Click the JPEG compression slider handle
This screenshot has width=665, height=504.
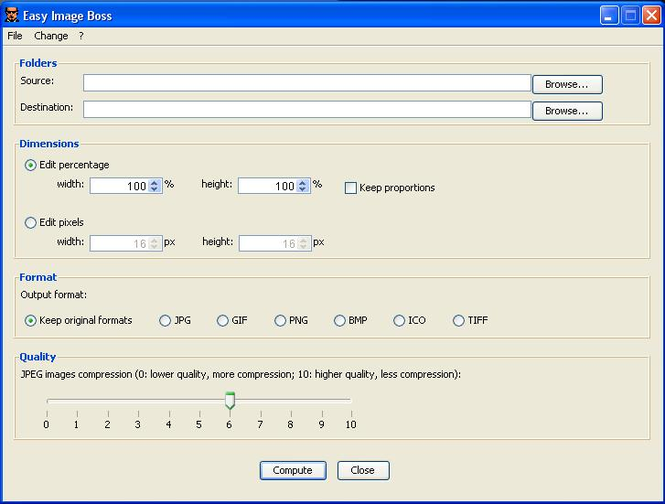click(230, 401)
